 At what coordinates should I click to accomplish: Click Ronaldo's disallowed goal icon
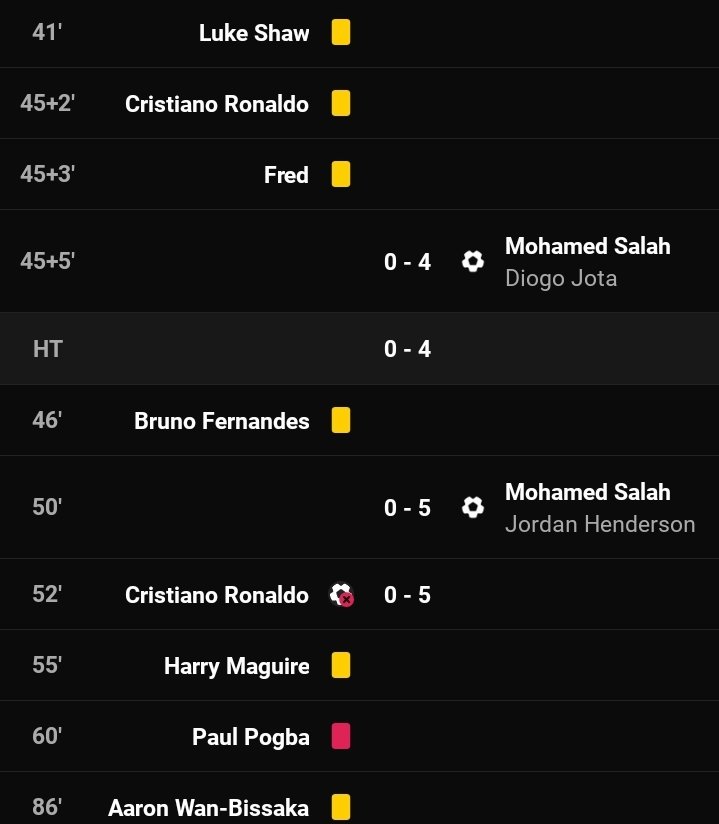pyautogui.click(x=342, y=595)
